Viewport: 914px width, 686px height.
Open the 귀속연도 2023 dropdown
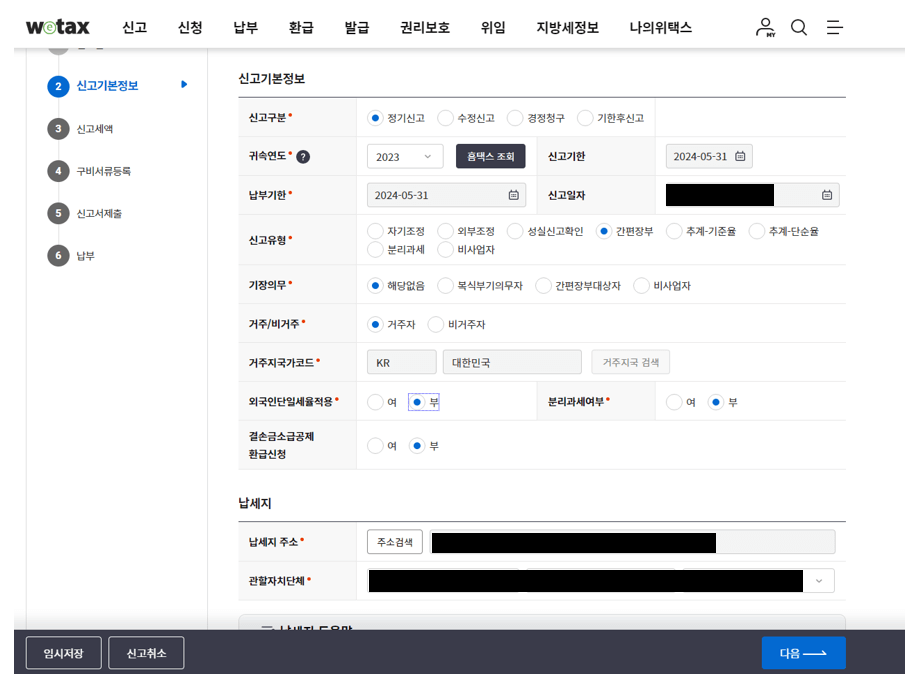(405, 157)
